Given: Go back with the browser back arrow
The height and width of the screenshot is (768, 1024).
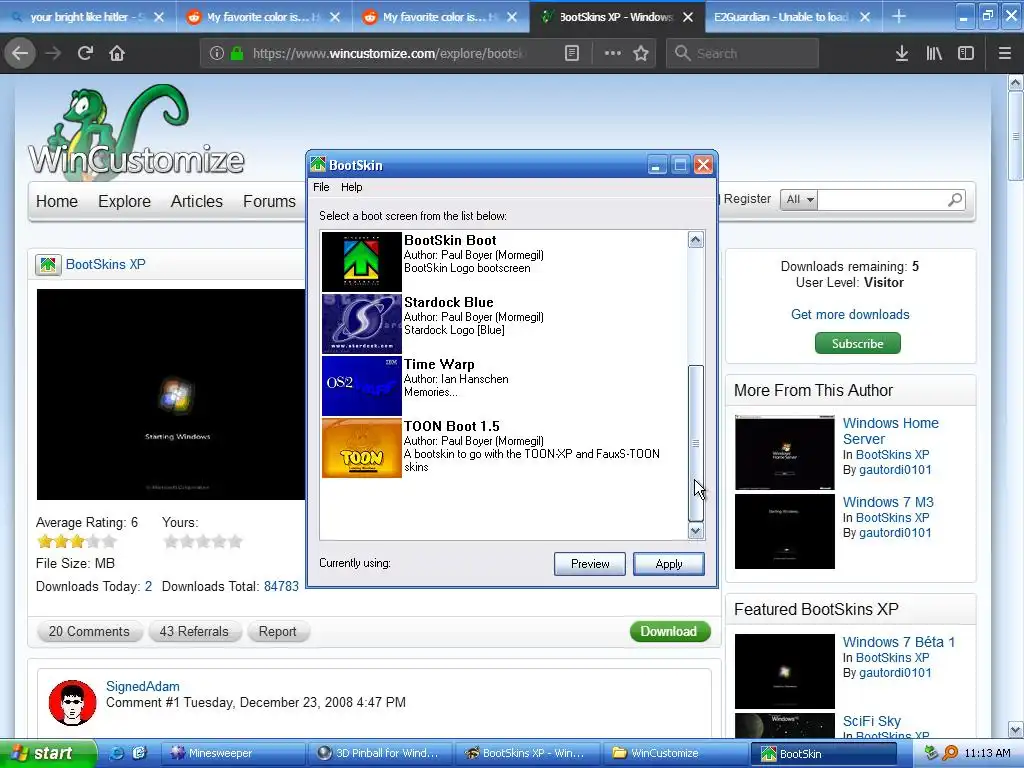Looking at the screenshot, I should coord(20,53).
